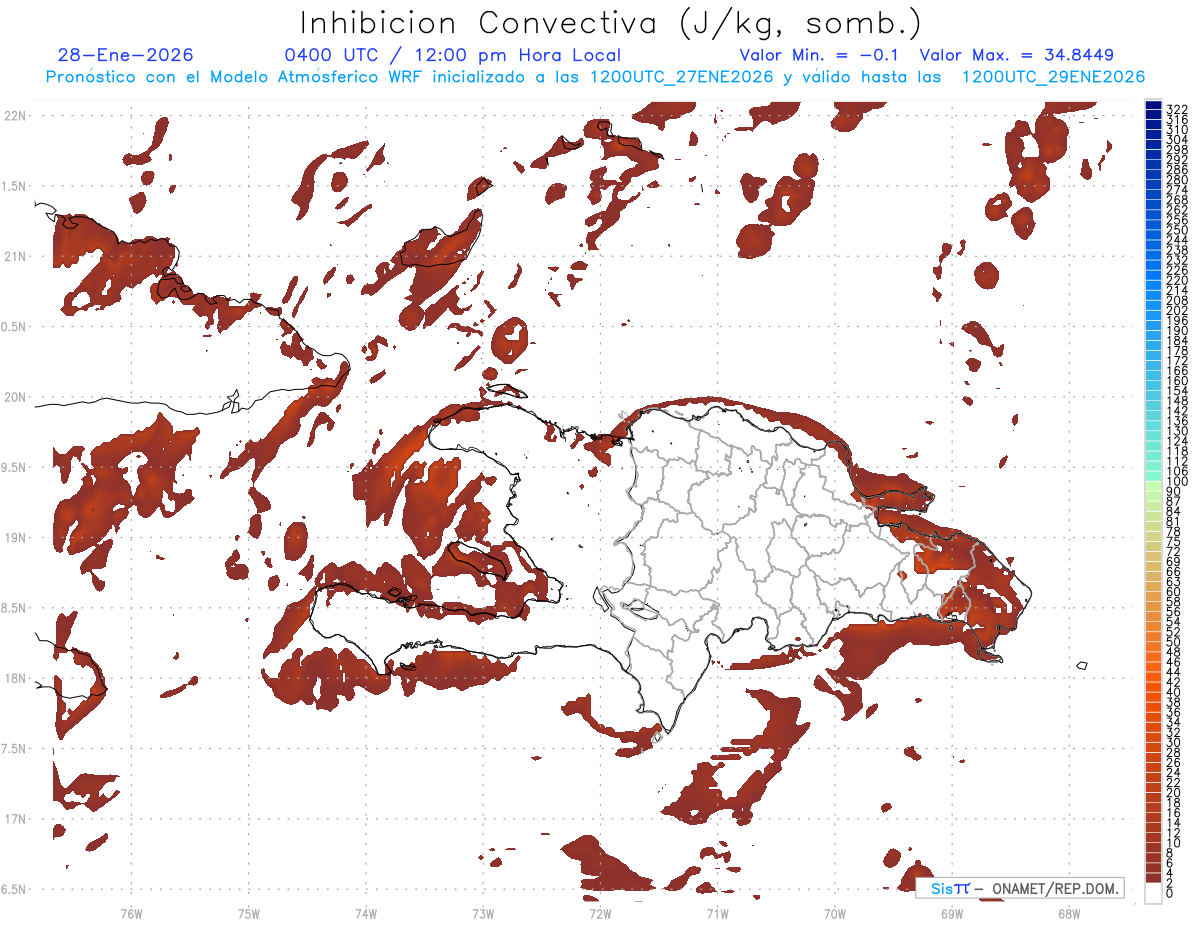Click the date label '28-Ene-2026'

[x=126, y=55]
